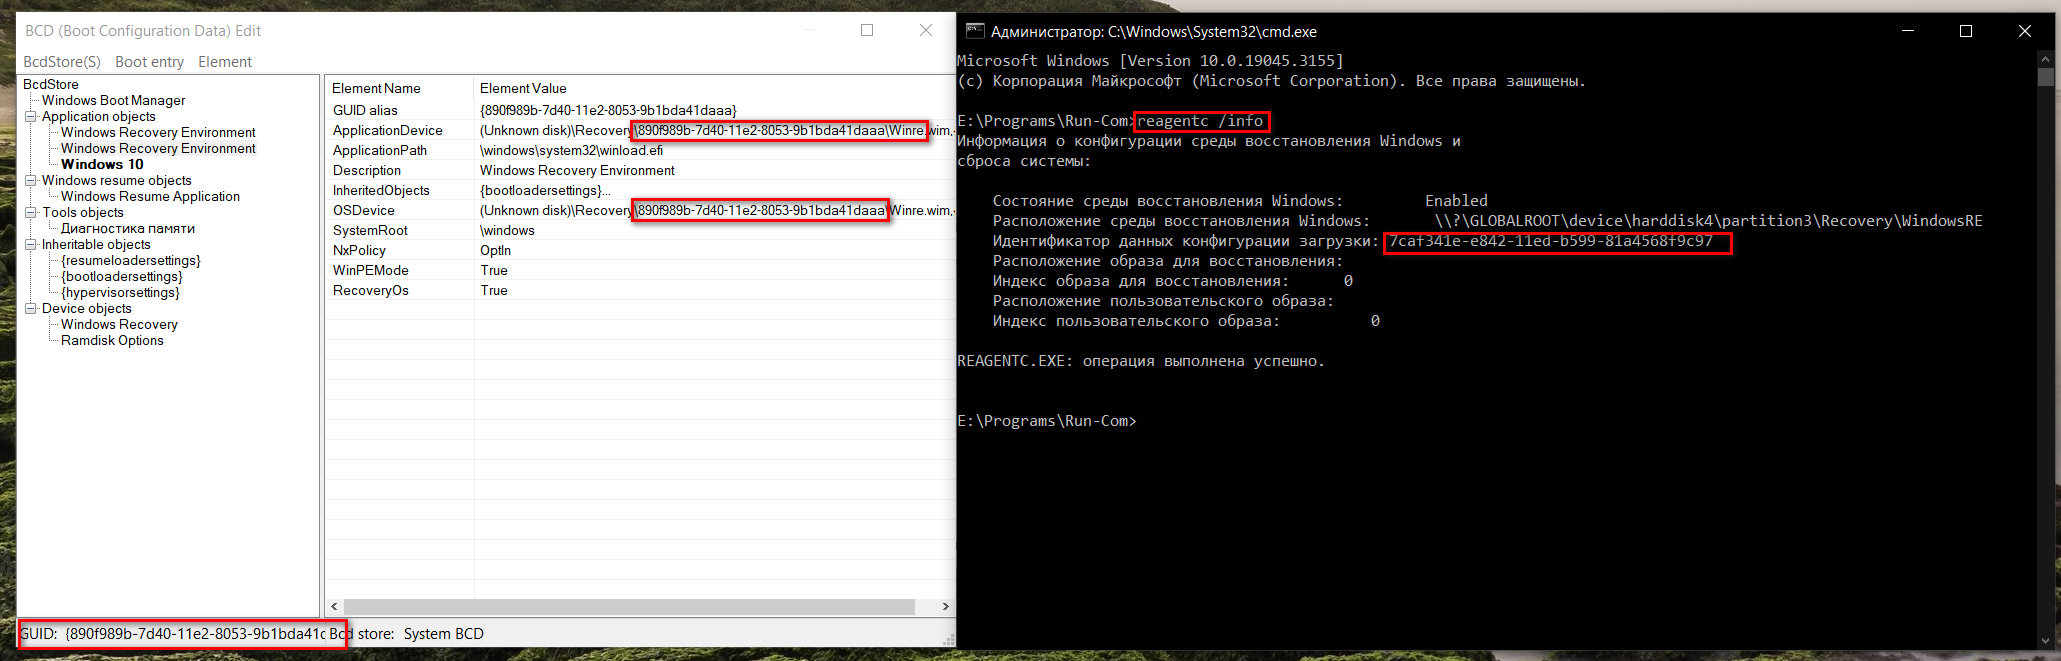
Task: Close the BCD Edit window
Action: coord(926,30)
